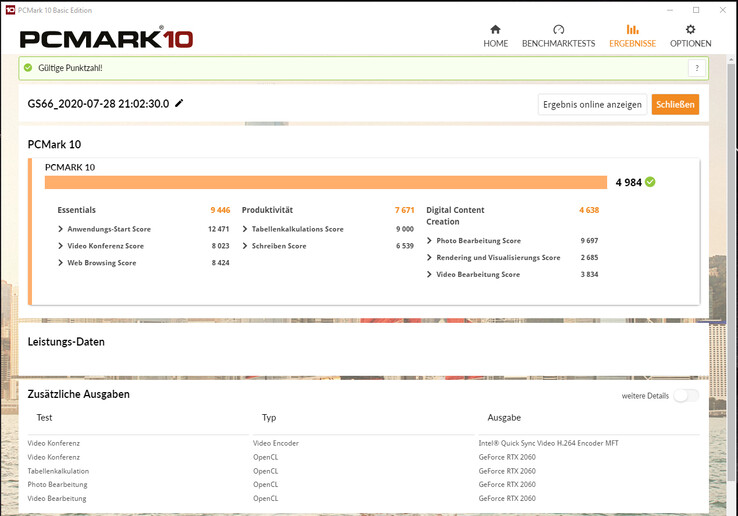Click Intel Quick Sync Video H.264 Encoder MFT
This screenshot has width=738, height=516.
point(548,443)
